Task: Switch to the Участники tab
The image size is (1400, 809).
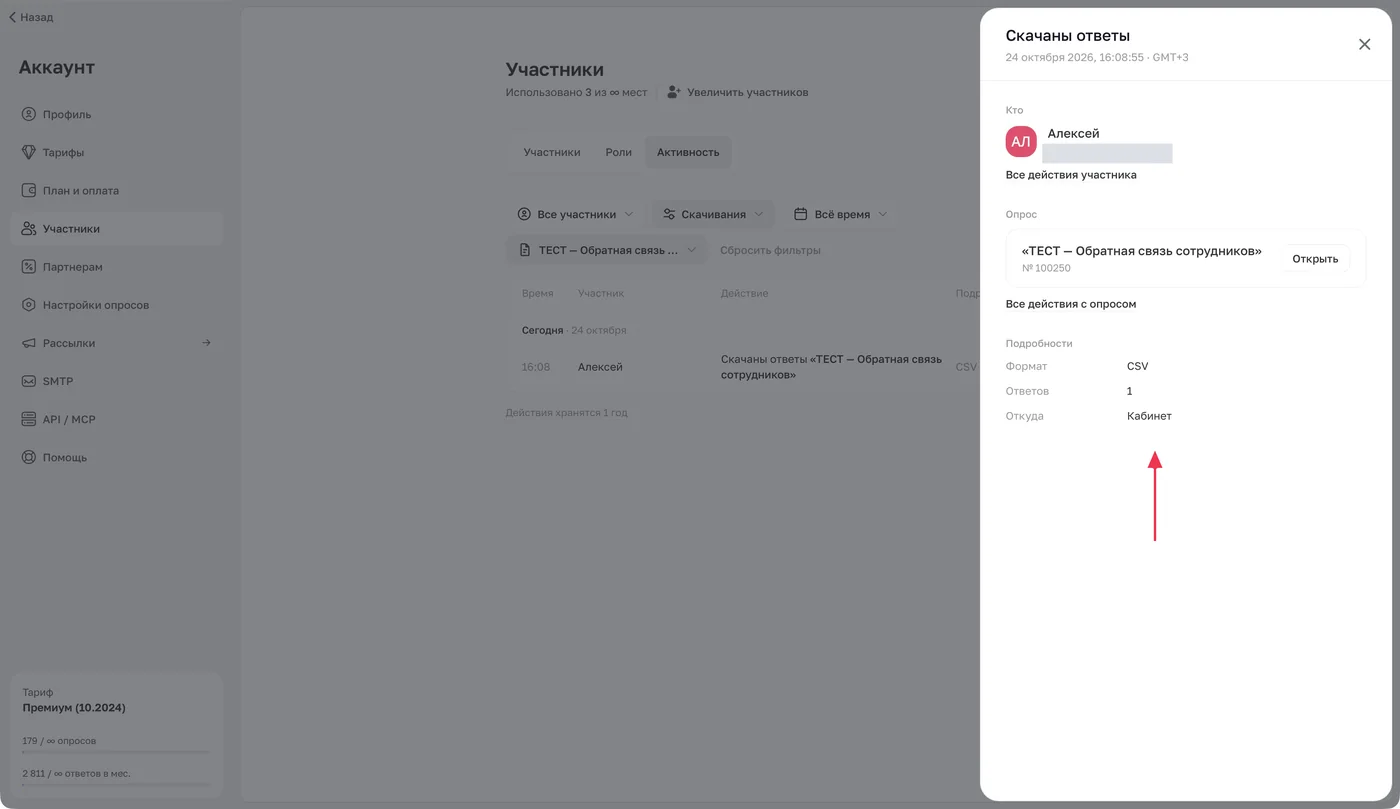Action: tap(552, 152)
